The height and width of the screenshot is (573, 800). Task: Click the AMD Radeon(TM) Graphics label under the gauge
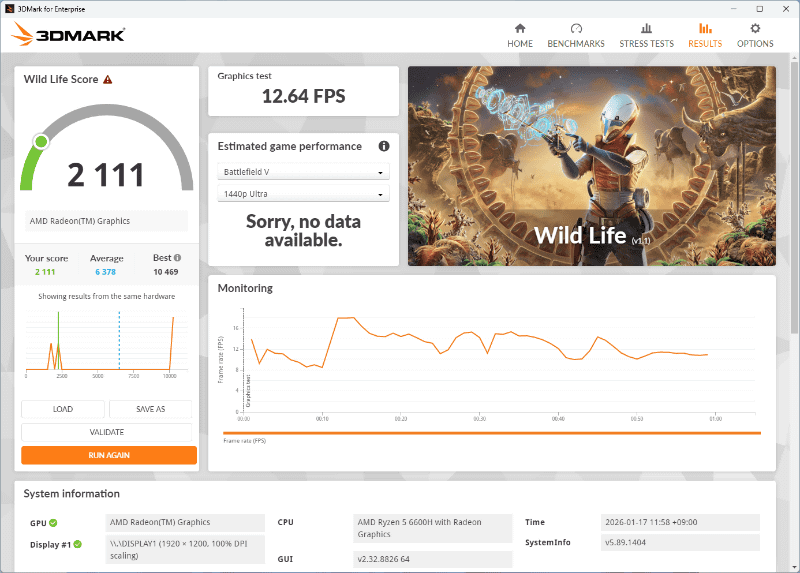(x=107, y=221)
